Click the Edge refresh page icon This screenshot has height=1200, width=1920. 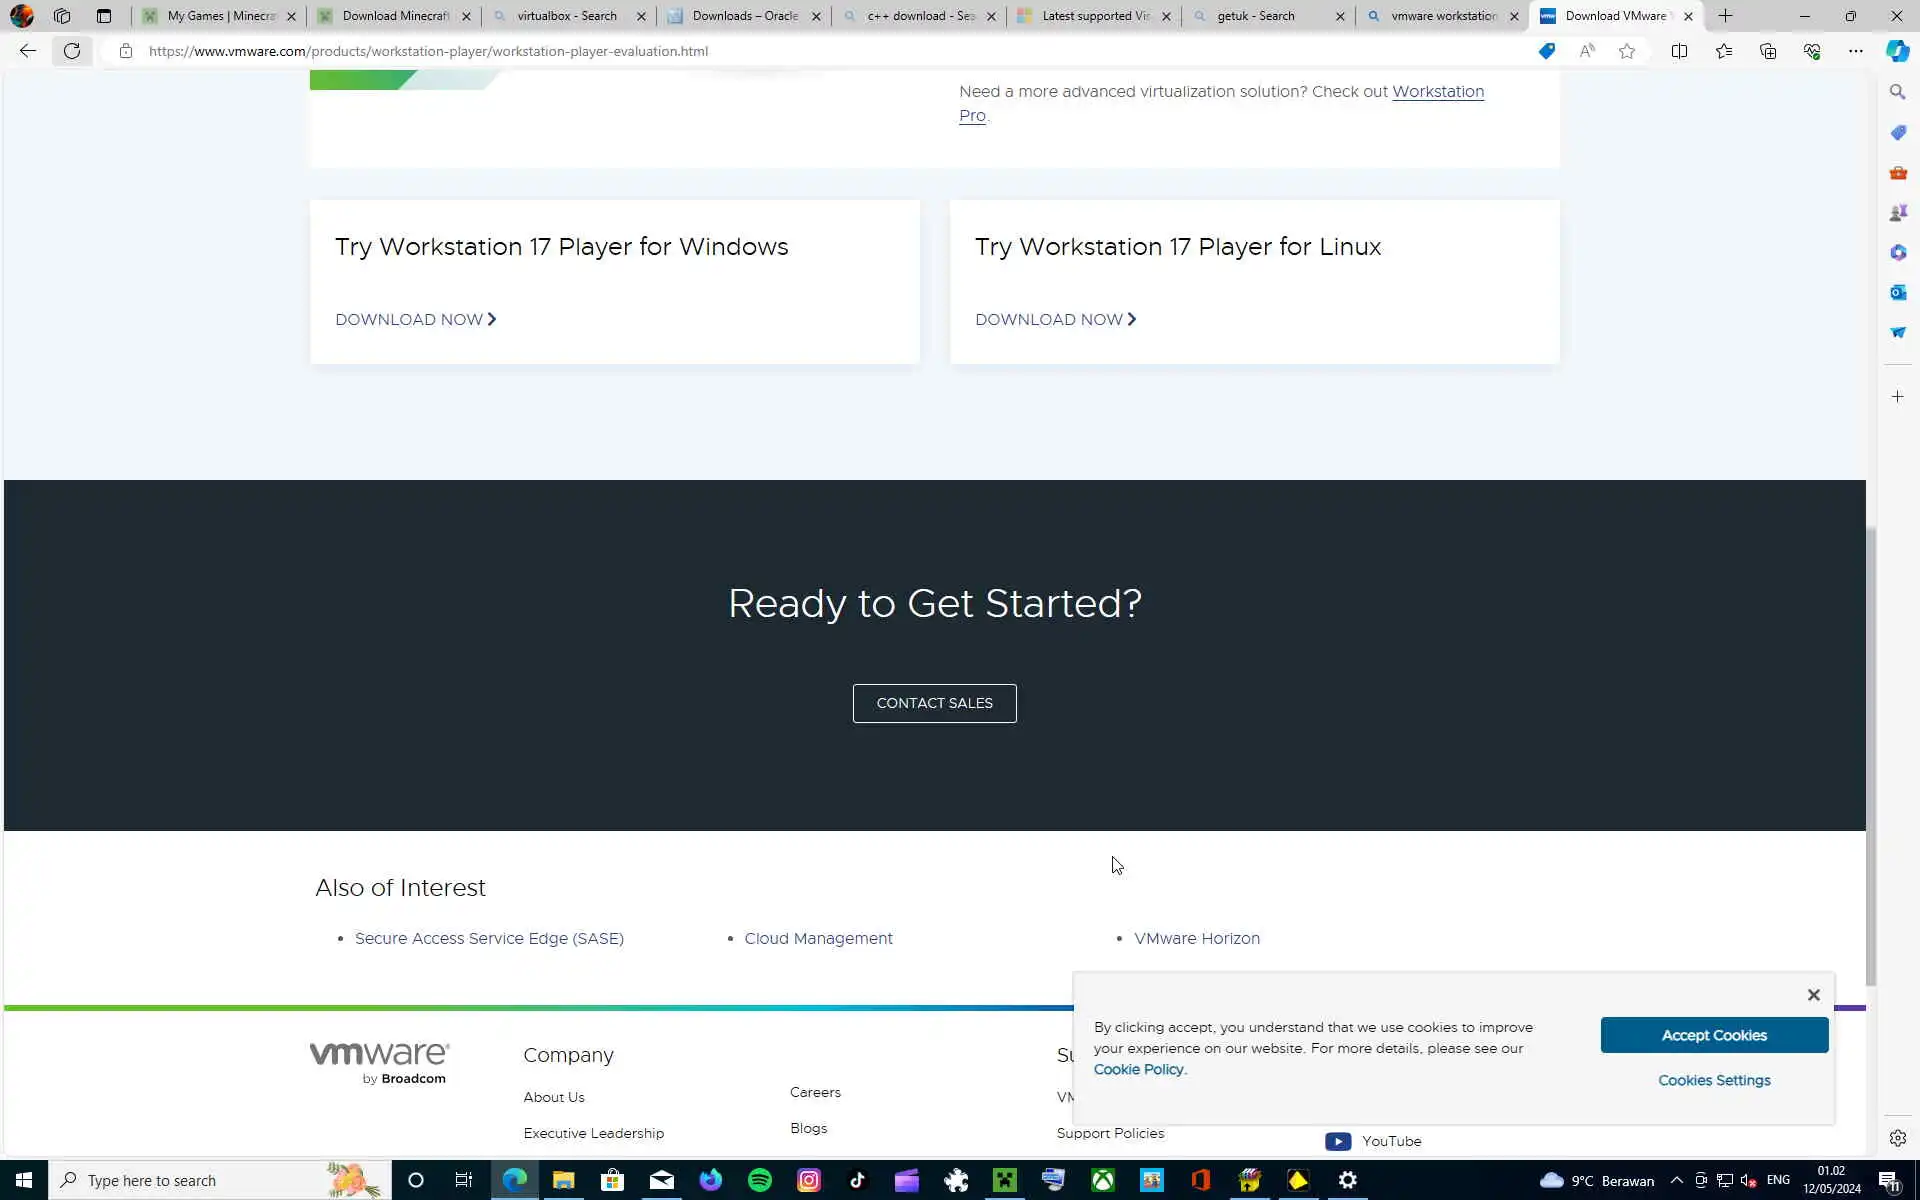[x=72, y=51]
